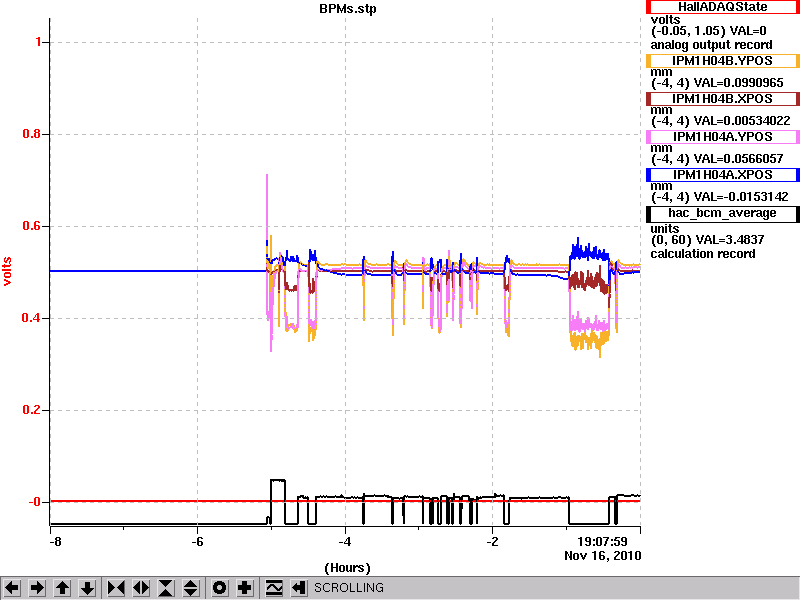Click the -6 hours tick label
Viewport: 800px width, 600px height.
tap(197, 542)
